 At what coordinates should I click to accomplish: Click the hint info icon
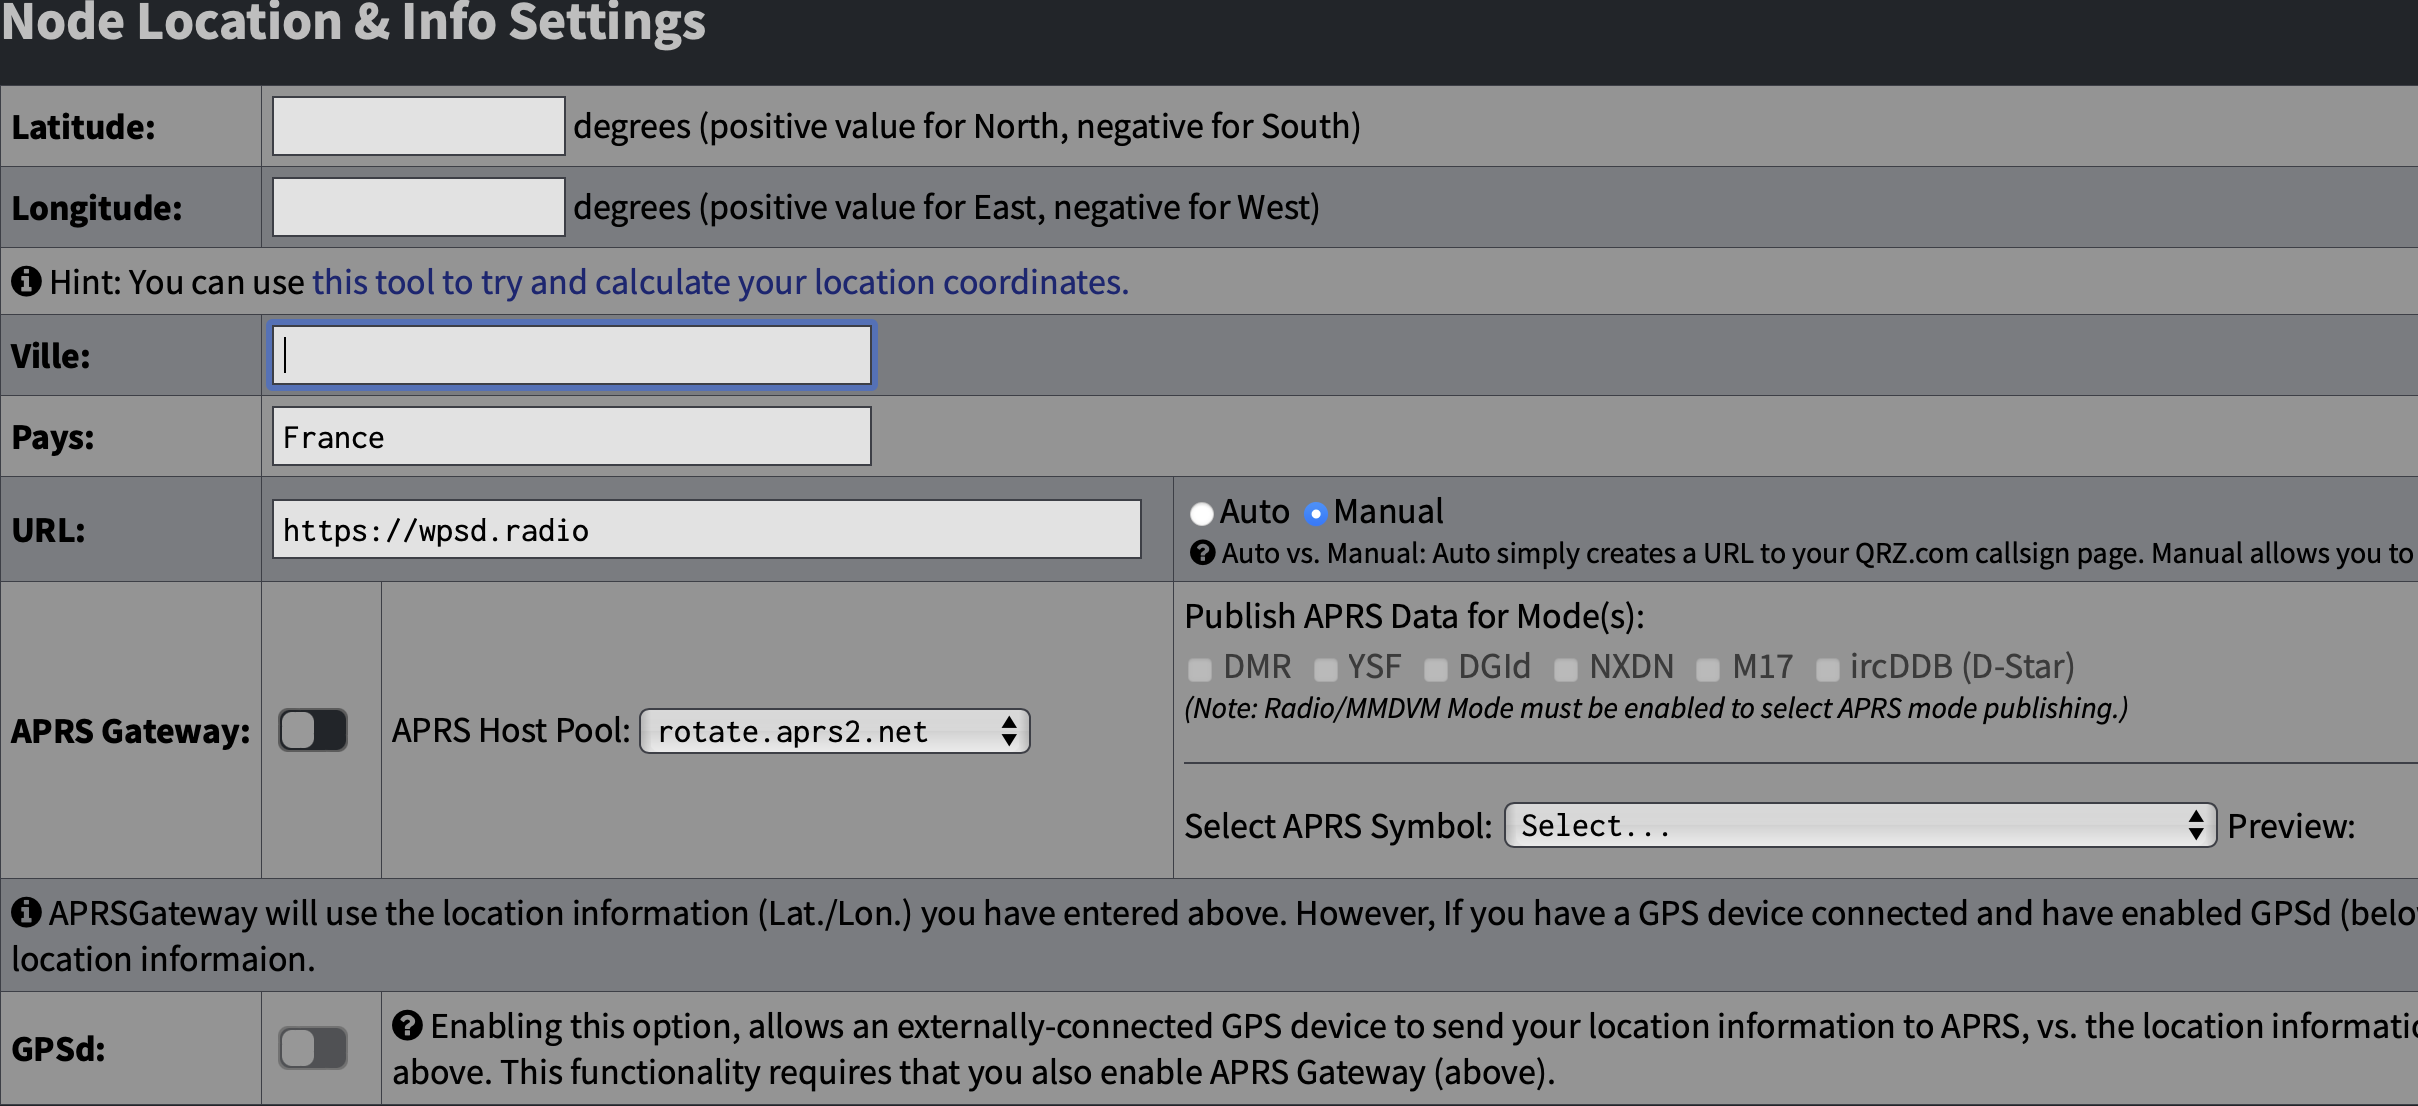pos(27,281)
